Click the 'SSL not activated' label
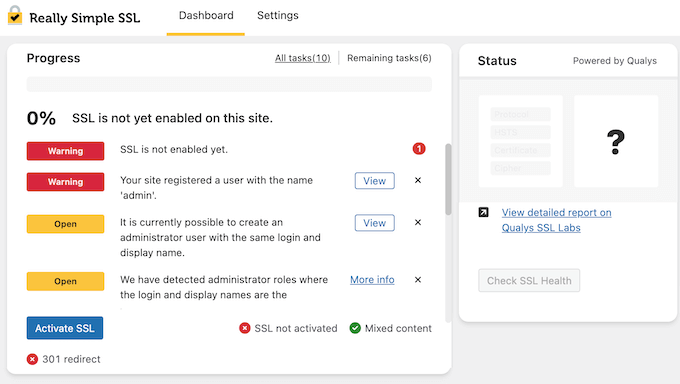680x384 pixels. (296, 328)
